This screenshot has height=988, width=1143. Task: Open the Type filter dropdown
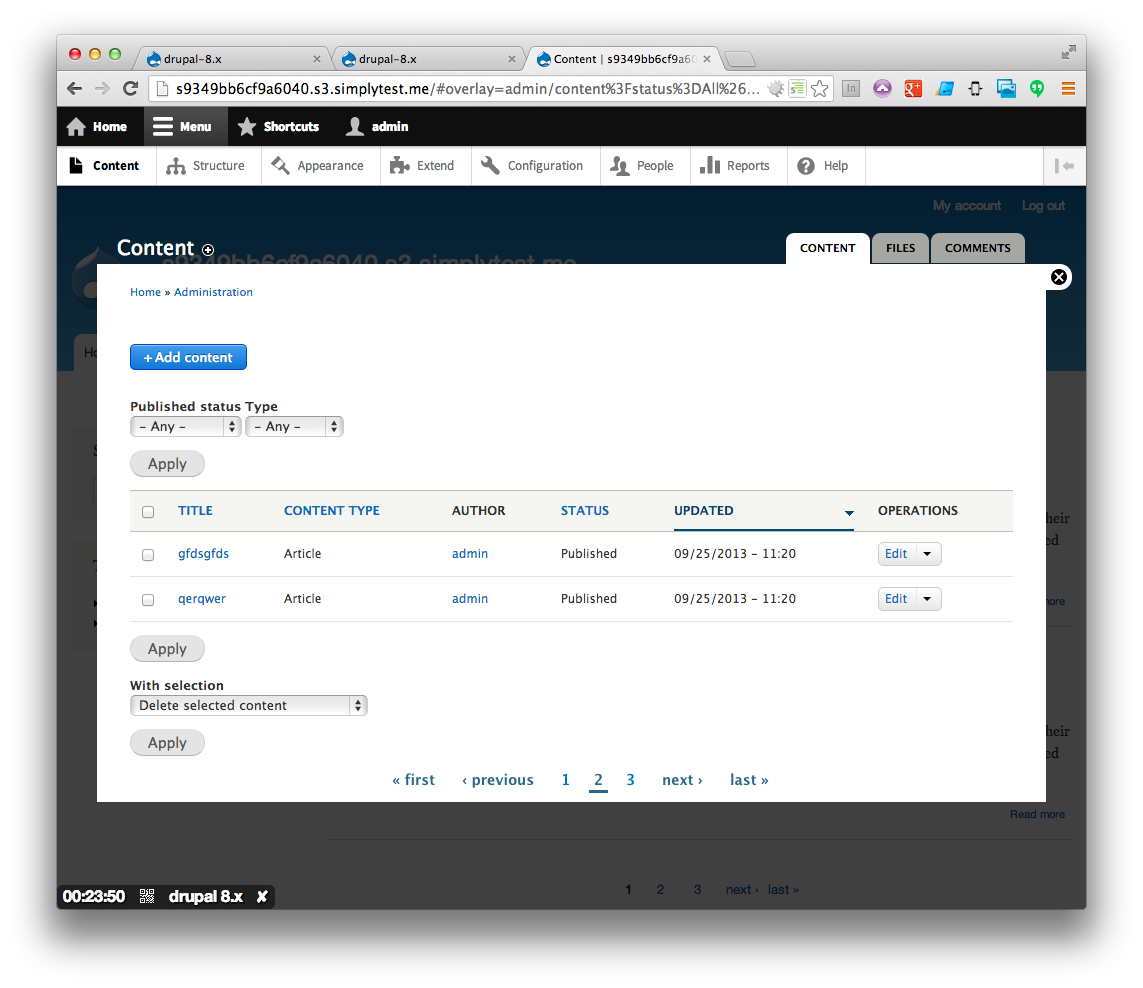pyautogui.click(x=294, y=427)
